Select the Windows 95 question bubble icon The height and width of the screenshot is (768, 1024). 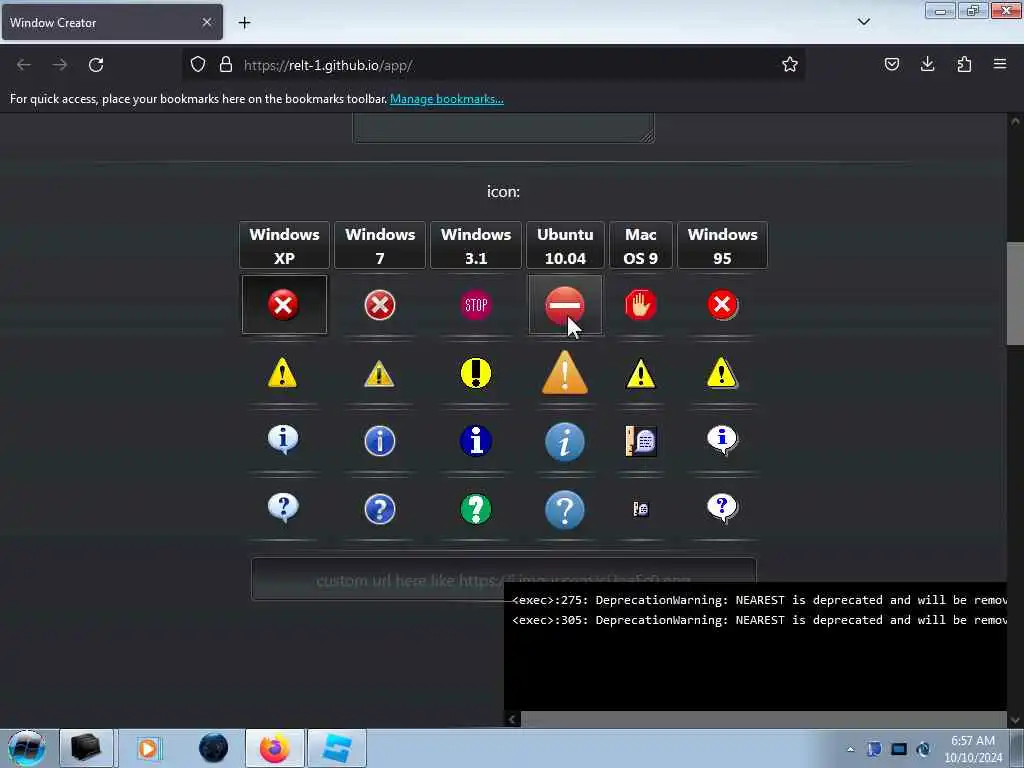click(722, 508)
